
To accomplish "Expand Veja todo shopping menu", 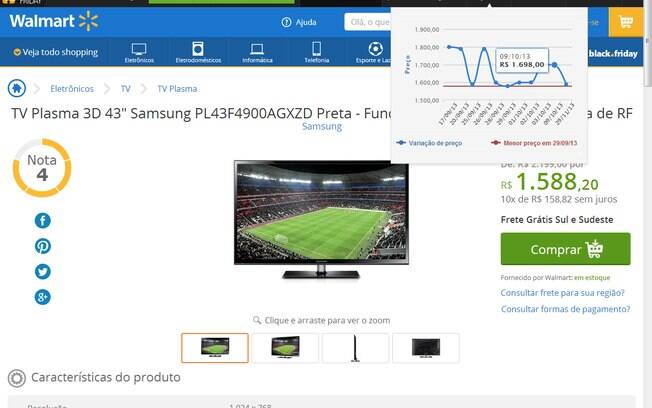I will [x=56, y=52].
